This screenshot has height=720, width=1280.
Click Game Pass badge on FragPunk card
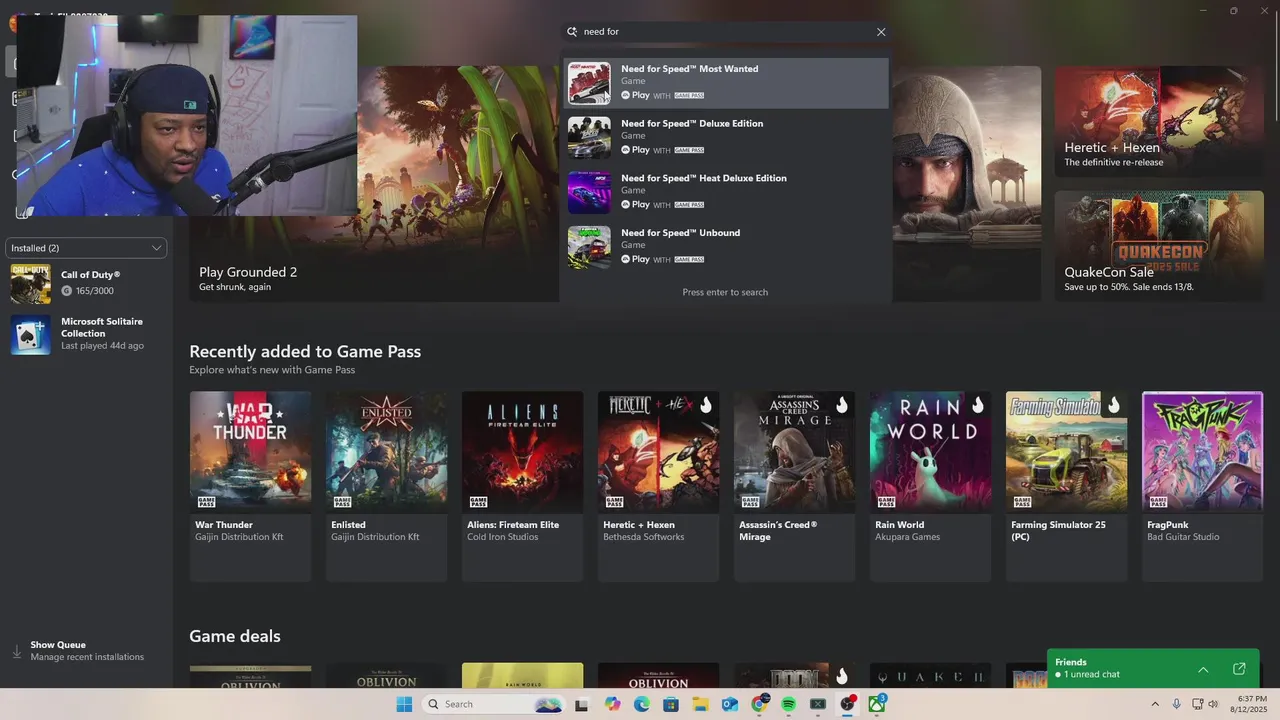pyautogui.click(x=1158, y=502)
